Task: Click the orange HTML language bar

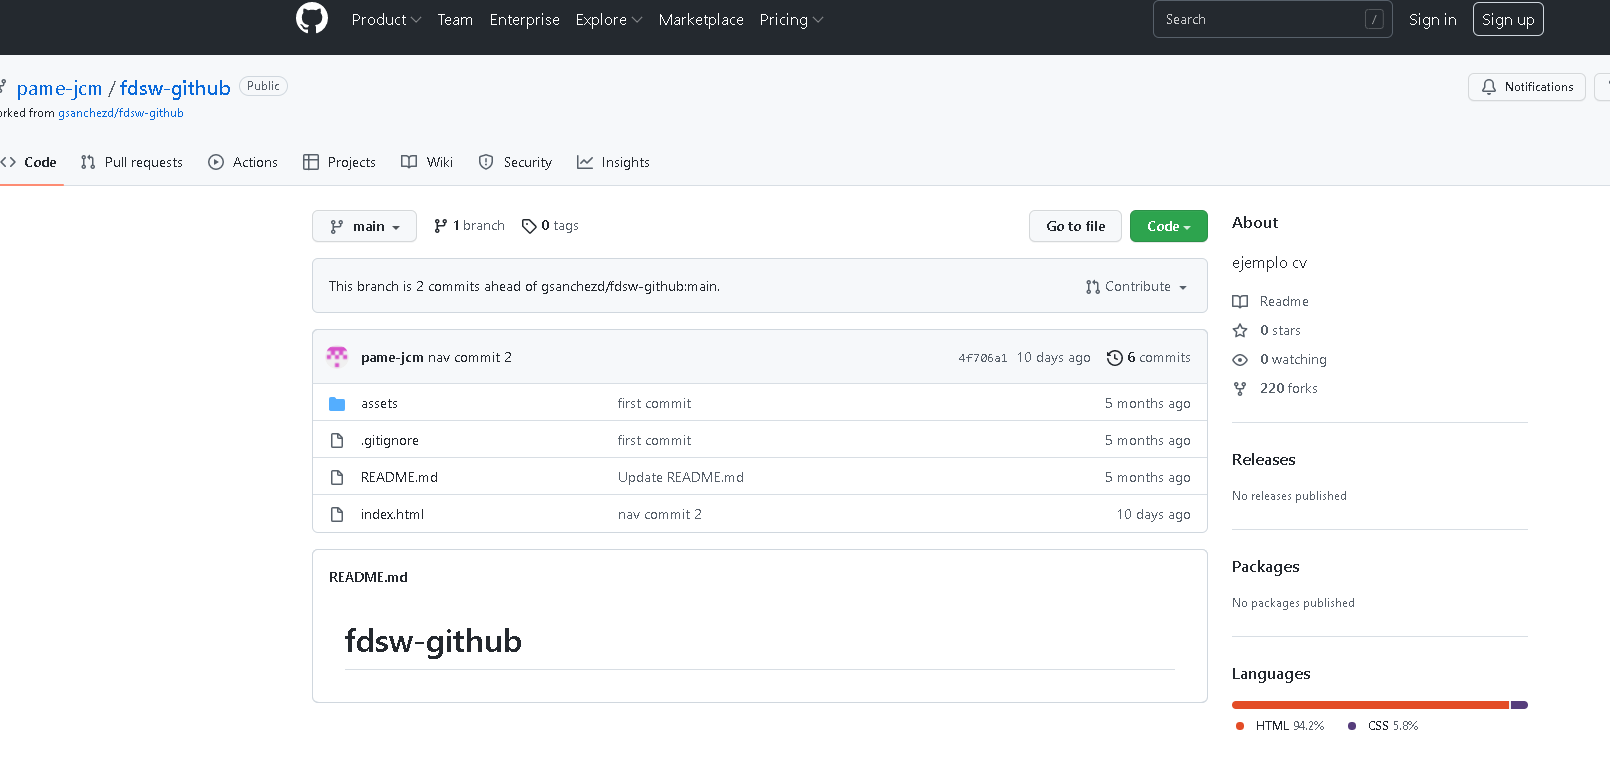Action: pos(1369,705)
